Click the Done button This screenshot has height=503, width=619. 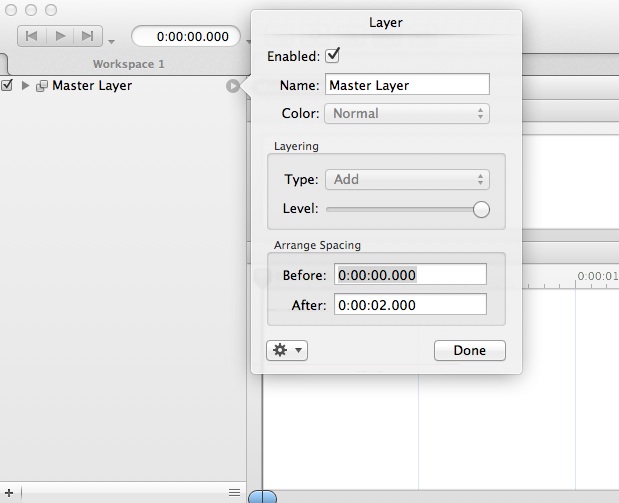tap(469, 351)
